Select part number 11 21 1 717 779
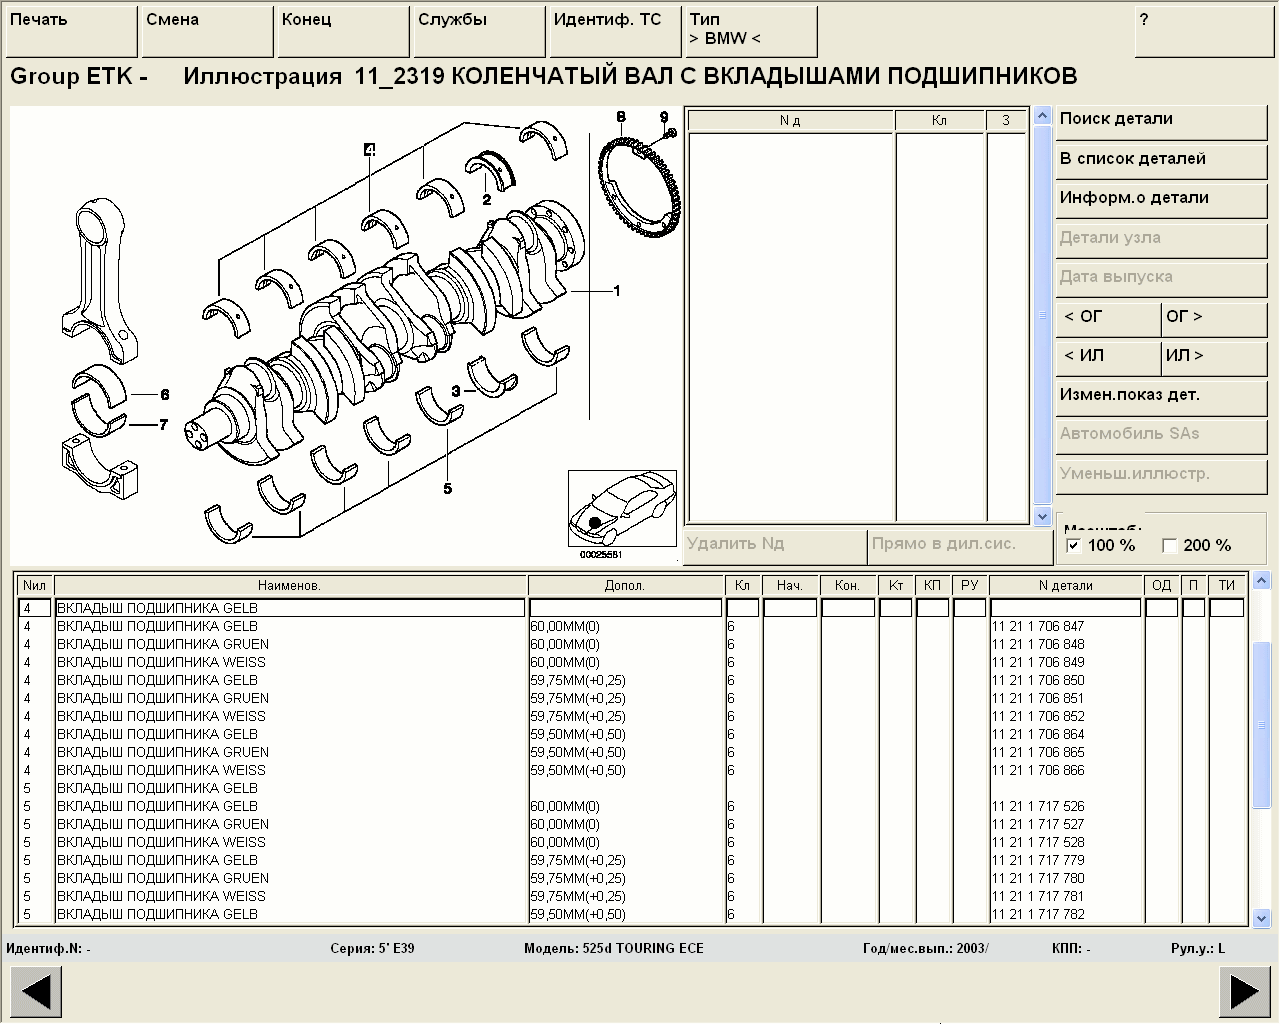Viewport: 1280px width, 1024px height. (1038, 860)
